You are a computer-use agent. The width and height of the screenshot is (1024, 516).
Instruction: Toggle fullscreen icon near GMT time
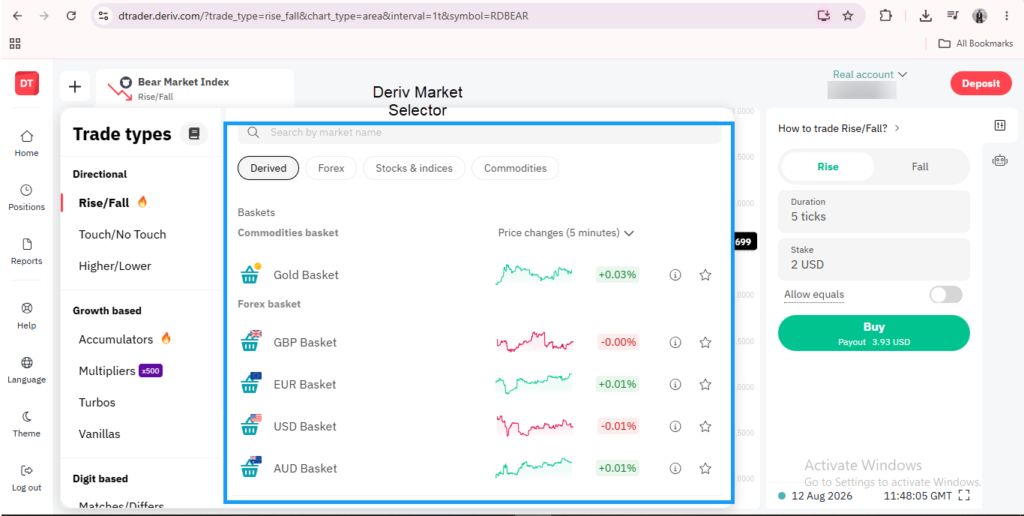964,496
